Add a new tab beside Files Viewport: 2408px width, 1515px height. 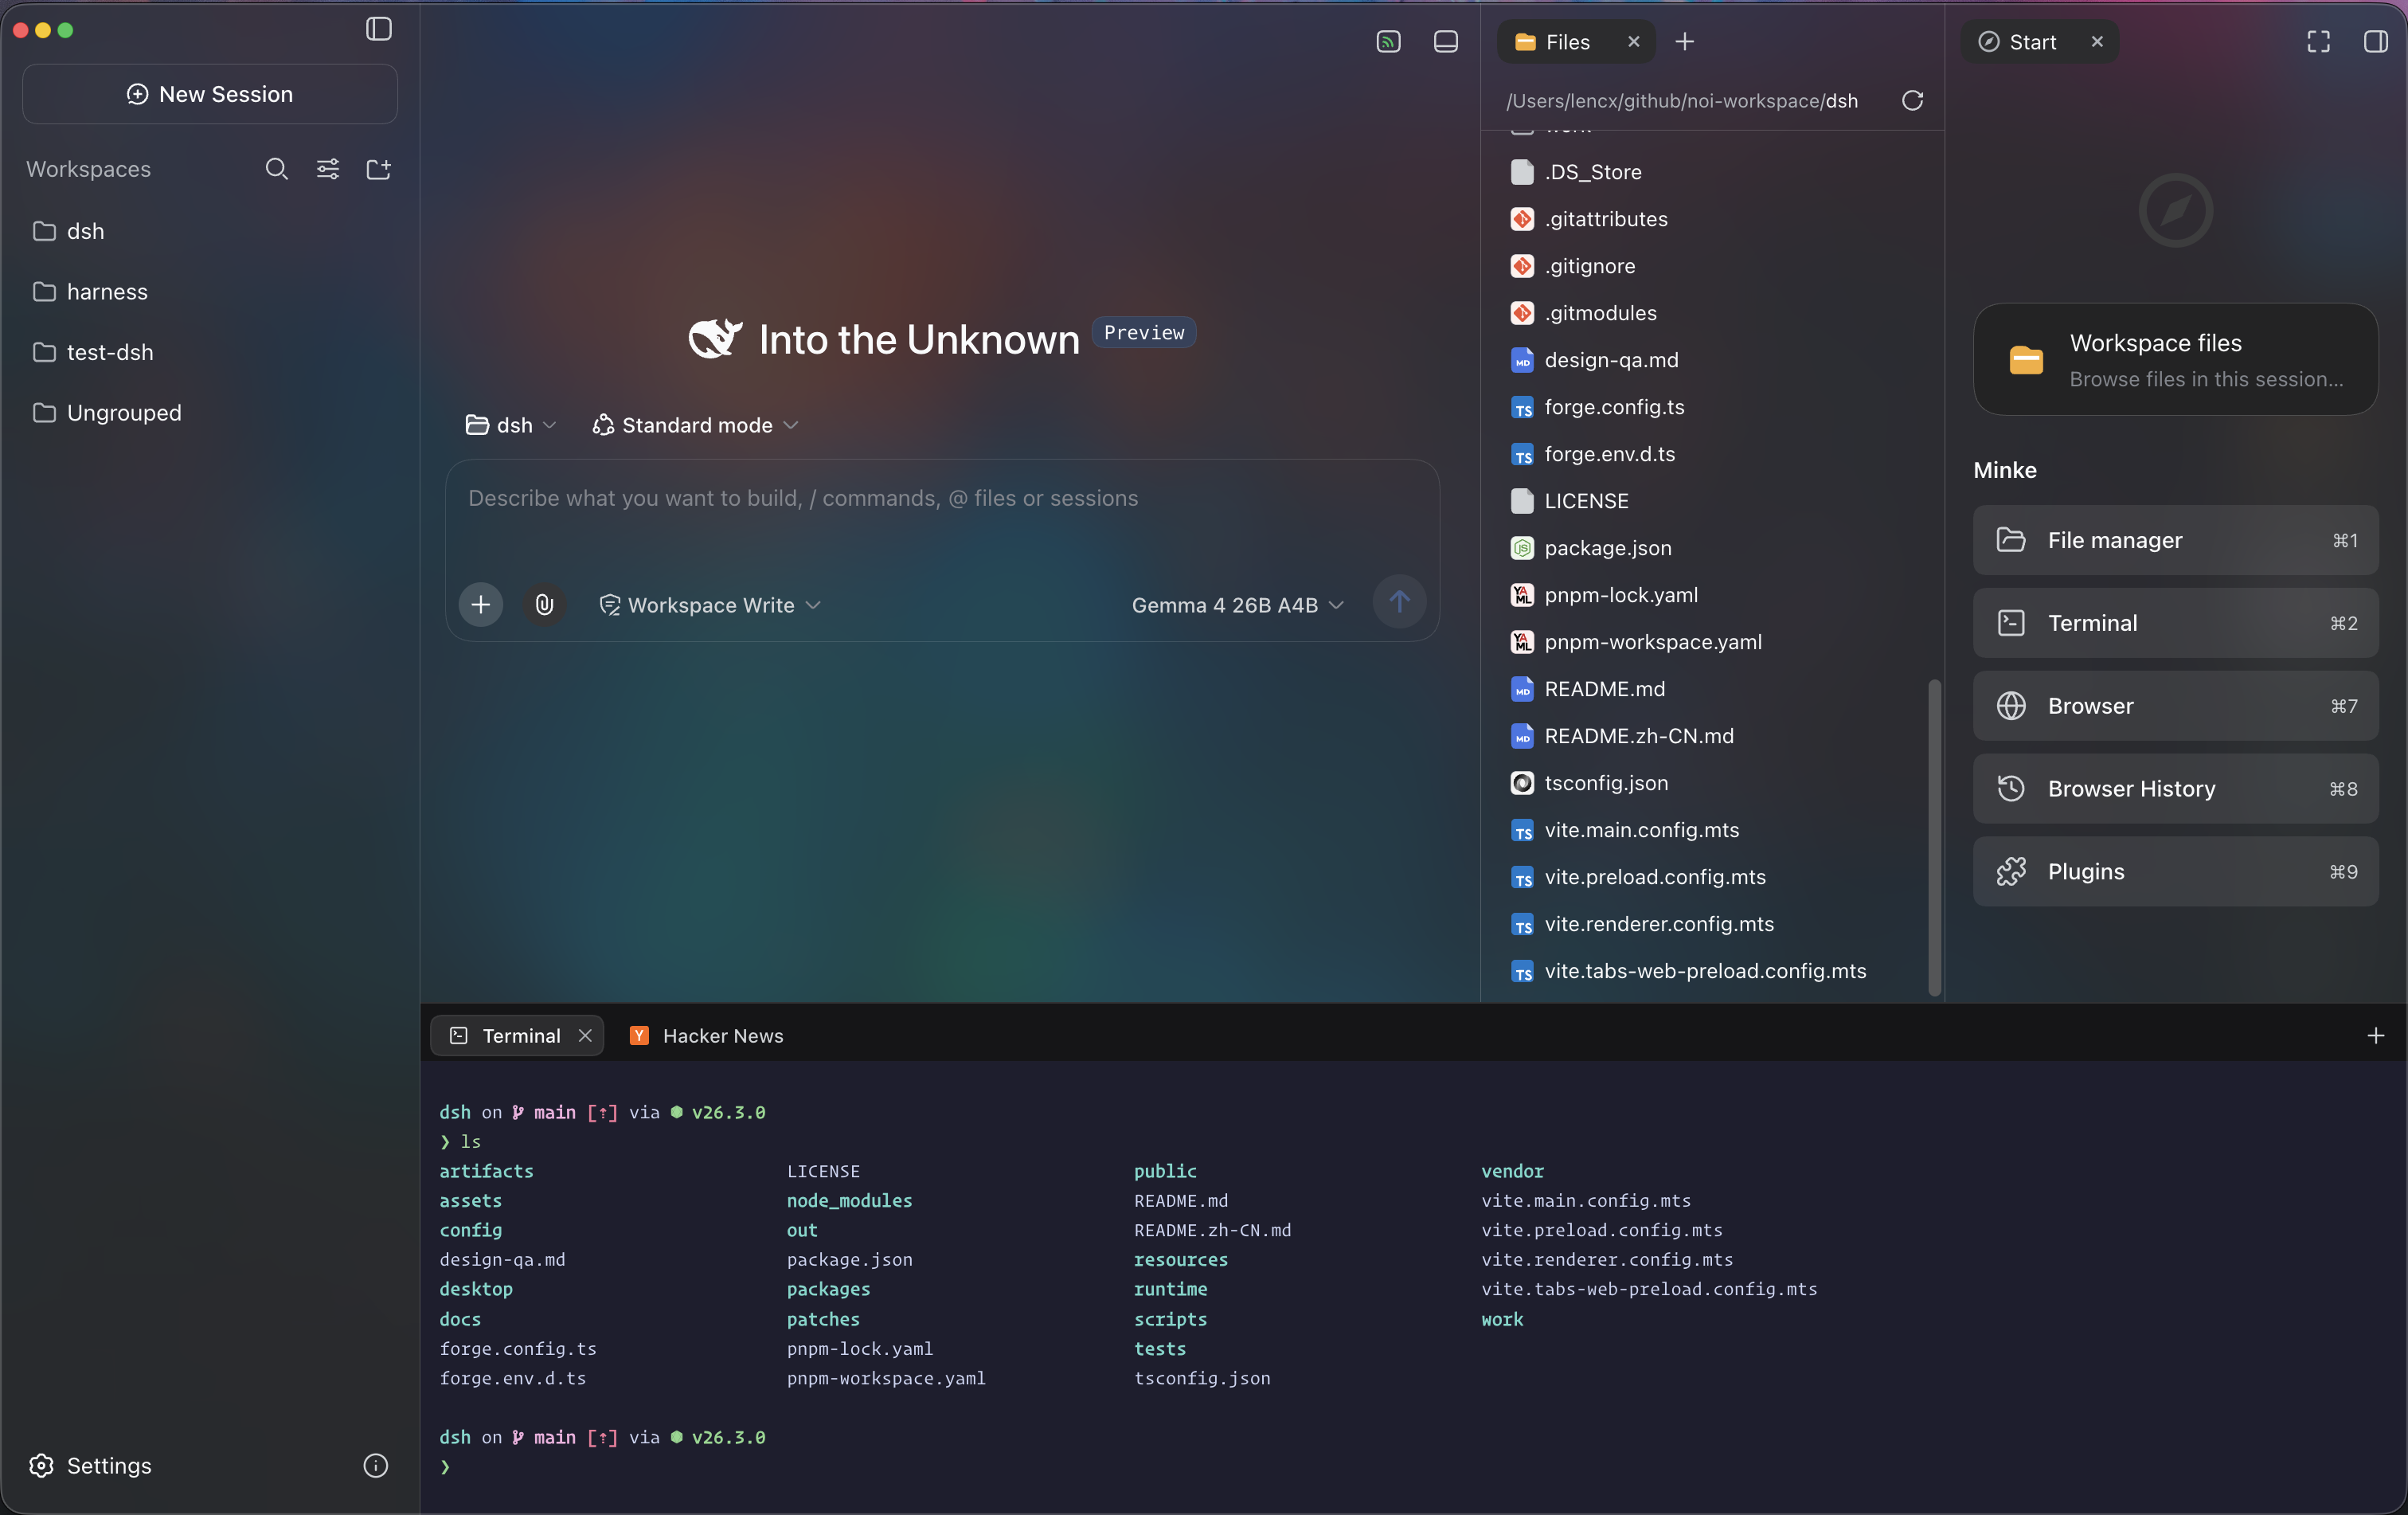tap(1685, 41)
